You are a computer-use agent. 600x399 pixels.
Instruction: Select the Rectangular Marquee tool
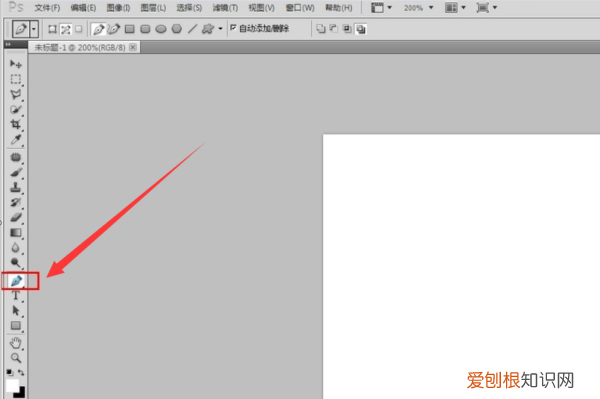coord(16,79)
